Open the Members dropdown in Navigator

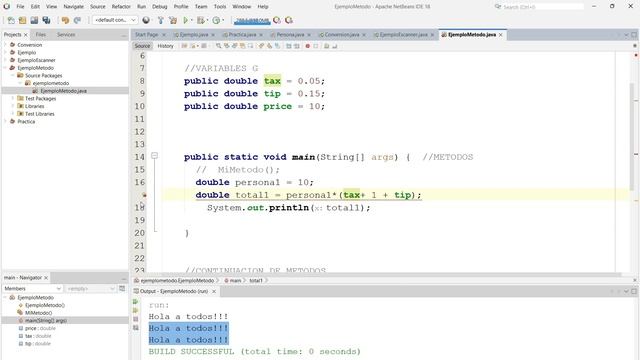[x=33, y=289]
